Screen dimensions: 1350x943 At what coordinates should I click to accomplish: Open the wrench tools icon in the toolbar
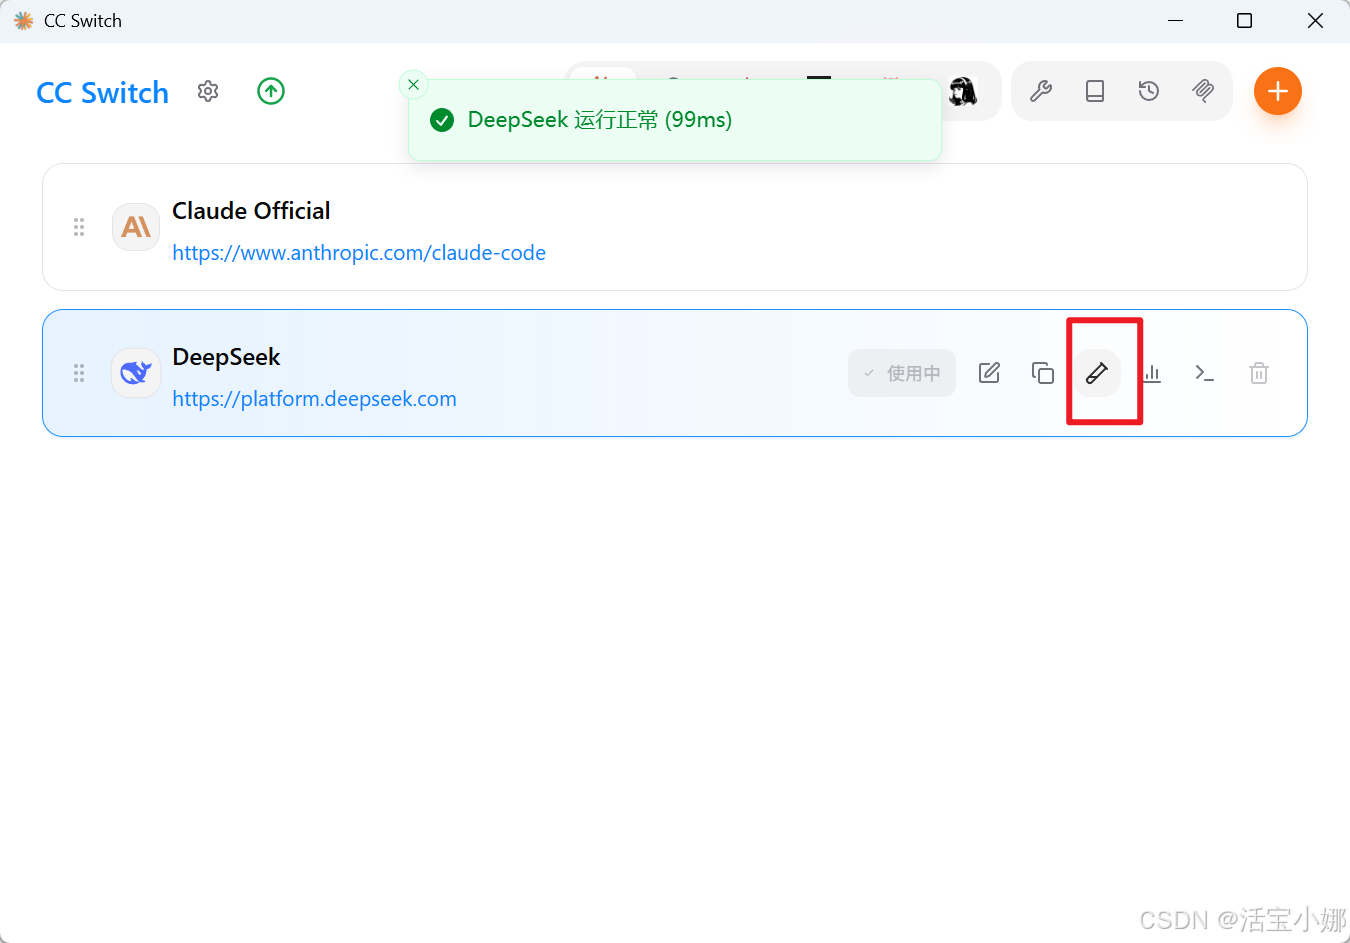click(1041, 91)
